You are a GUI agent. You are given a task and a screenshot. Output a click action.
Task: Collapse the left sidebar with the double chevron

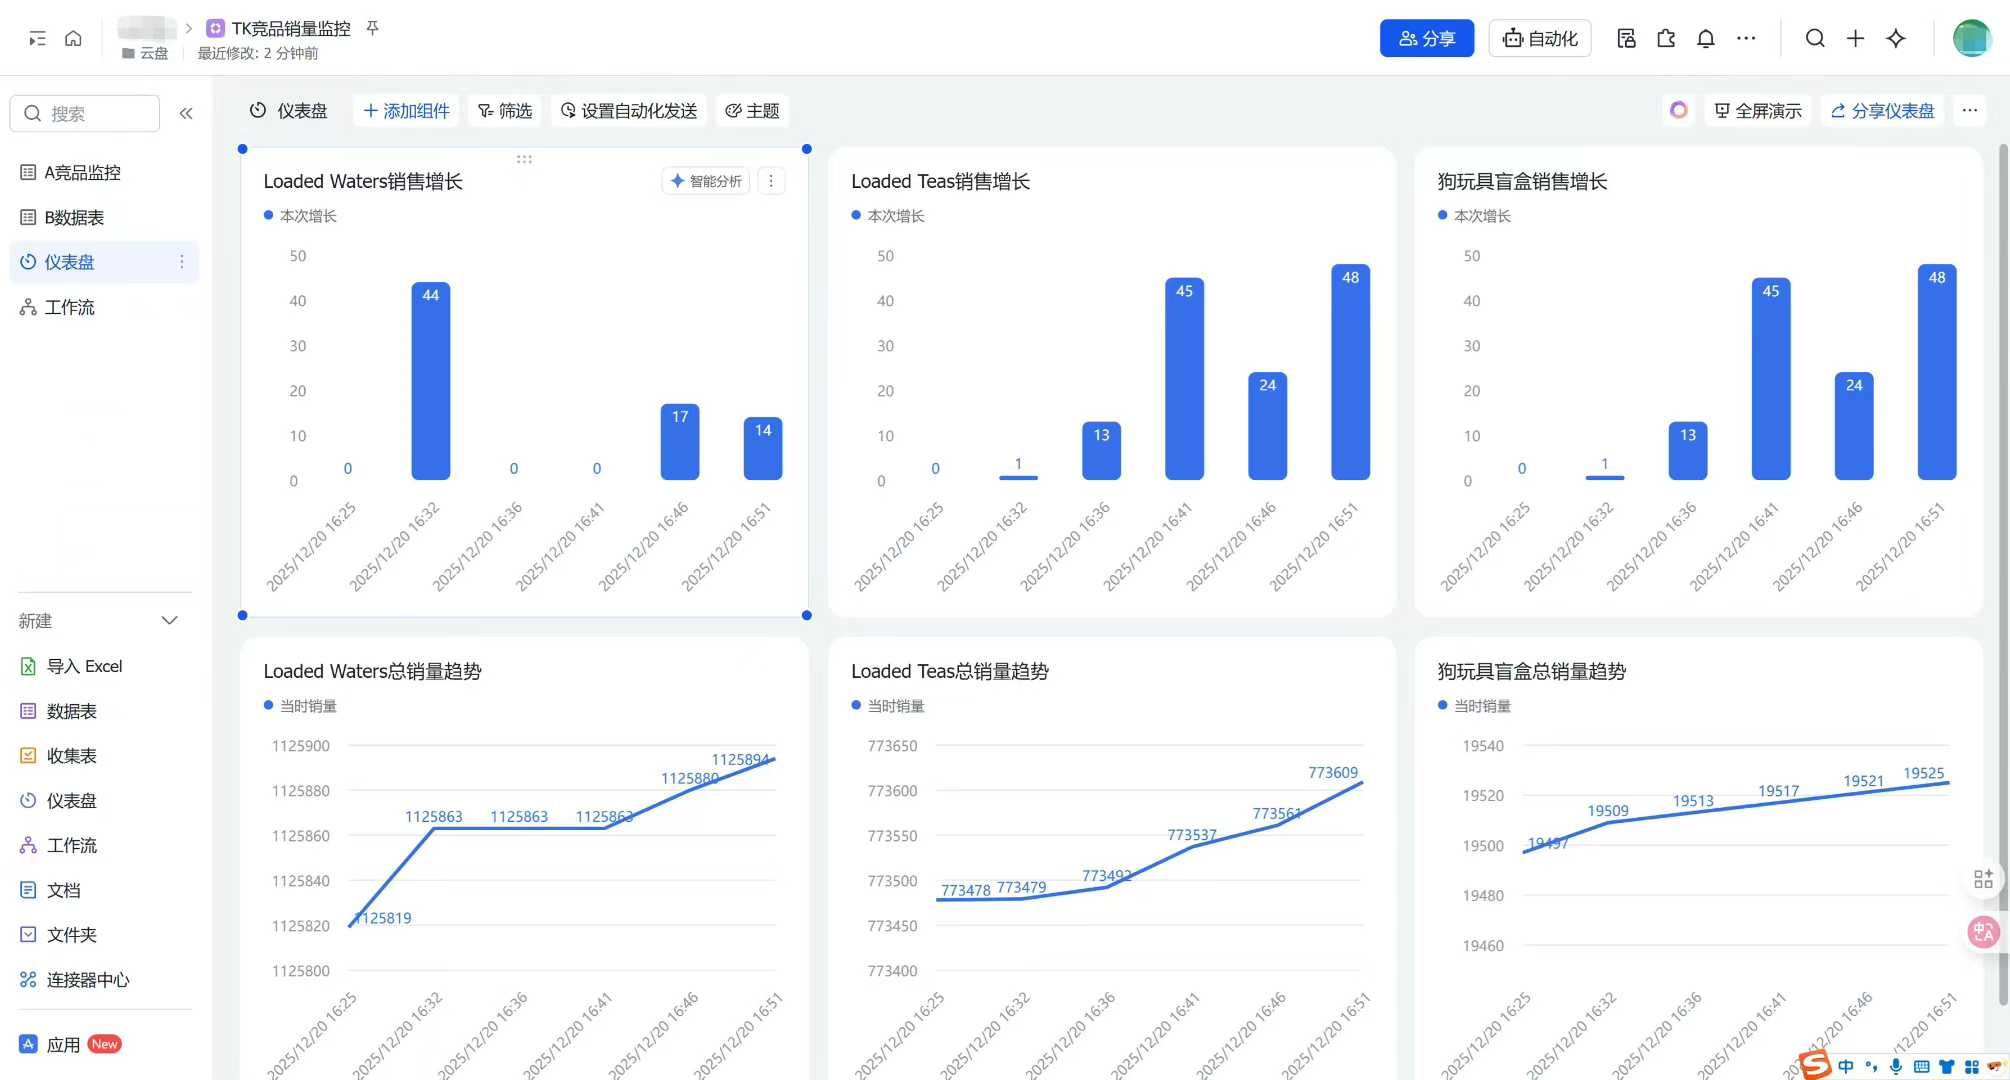pos(185,113)
